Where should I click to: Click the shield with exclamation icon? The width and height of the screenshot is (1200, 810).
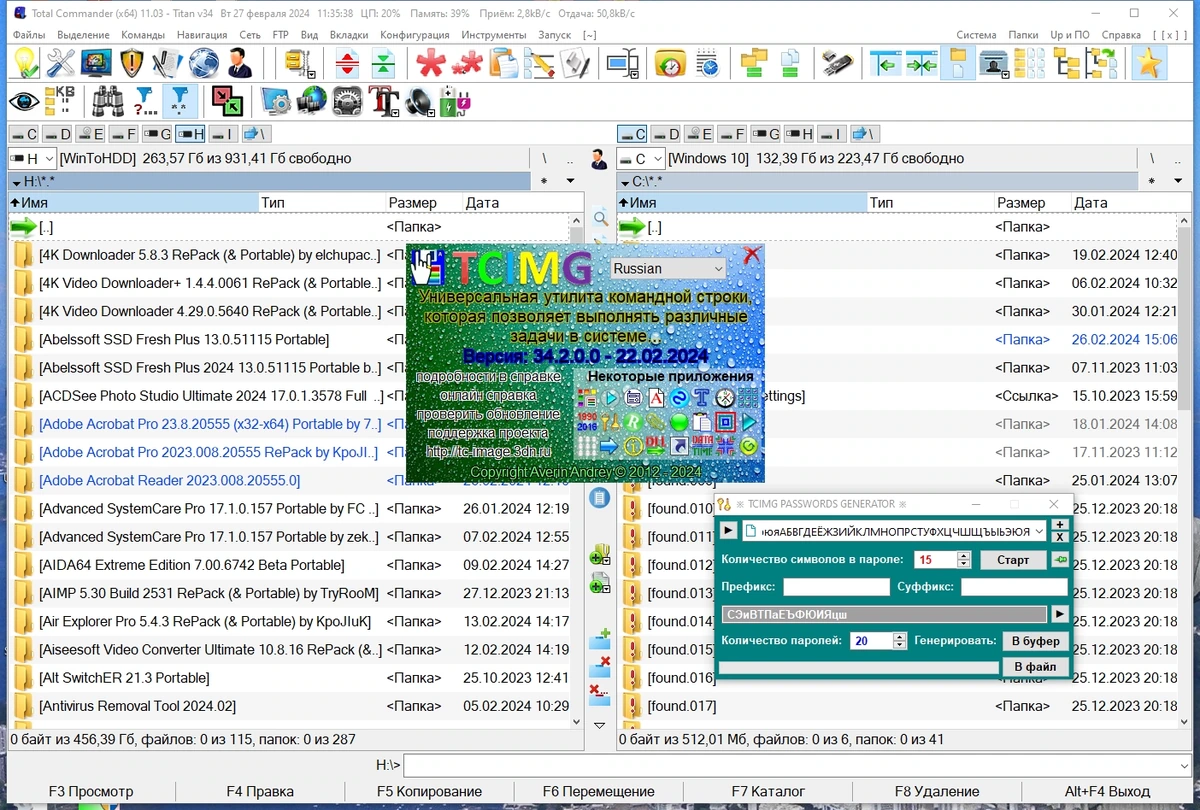pyautogui.click(x=132, y=63)
